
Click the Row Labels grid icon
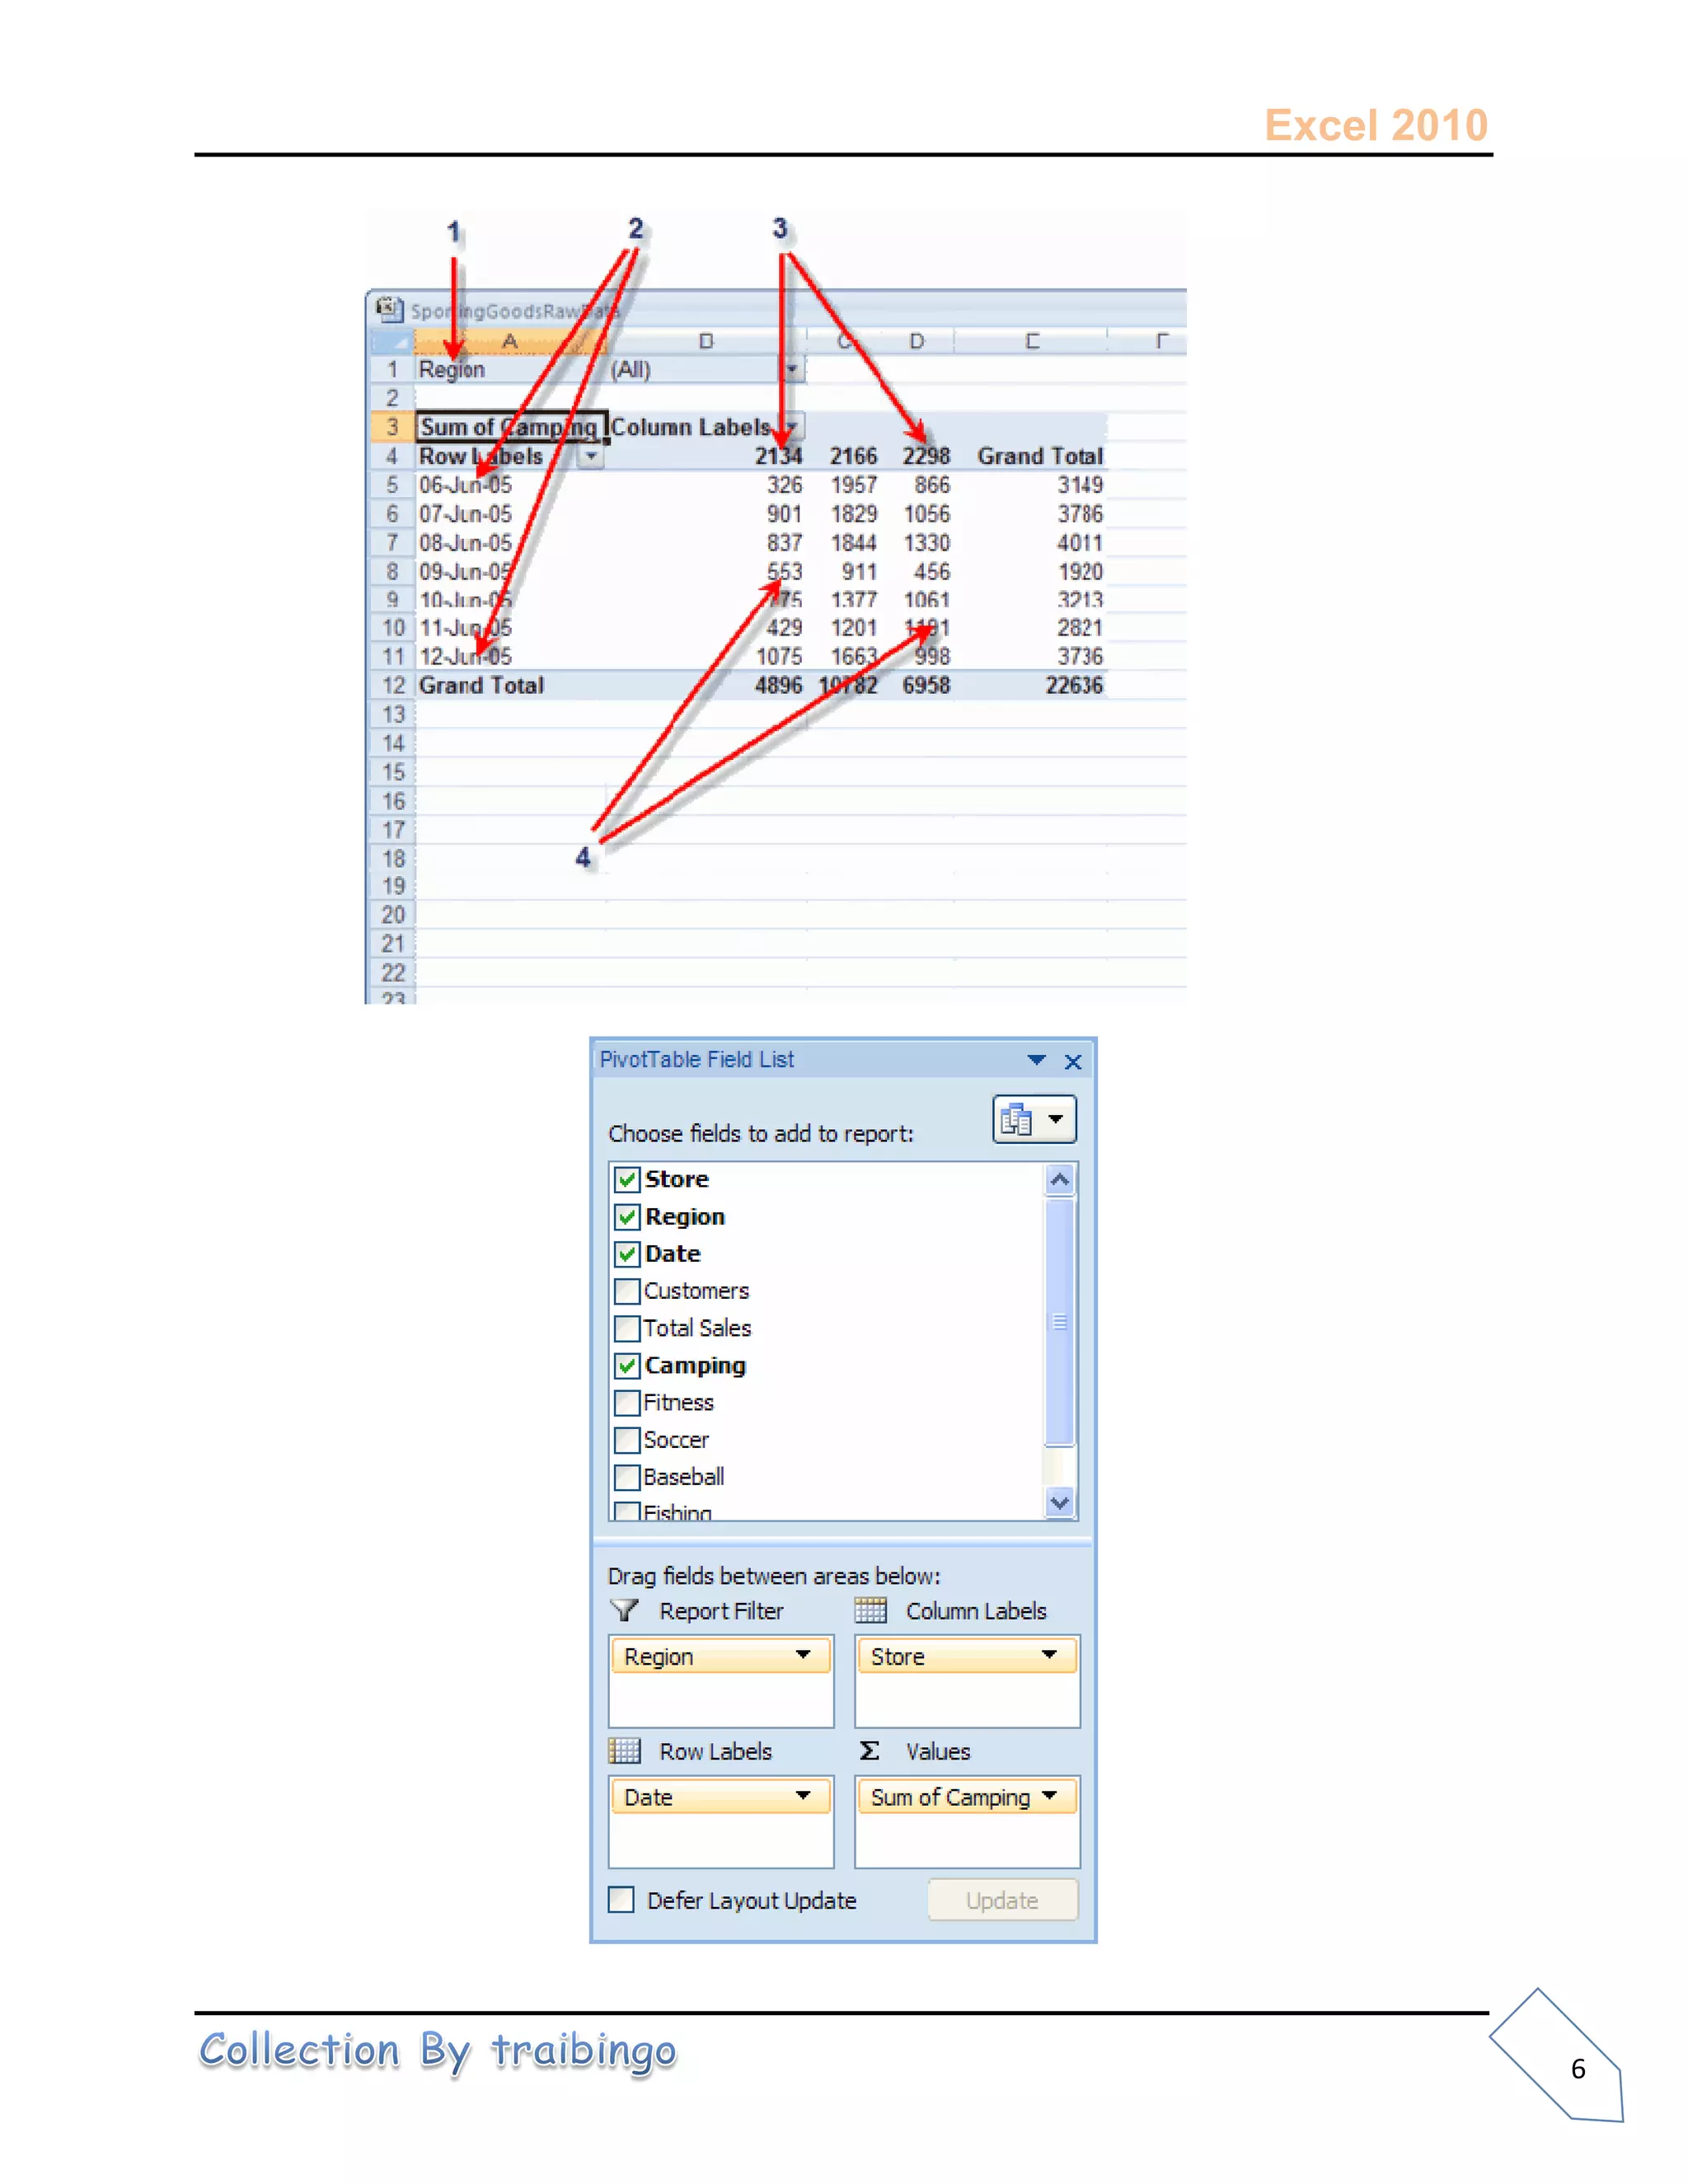click(x=625, y=1751)
